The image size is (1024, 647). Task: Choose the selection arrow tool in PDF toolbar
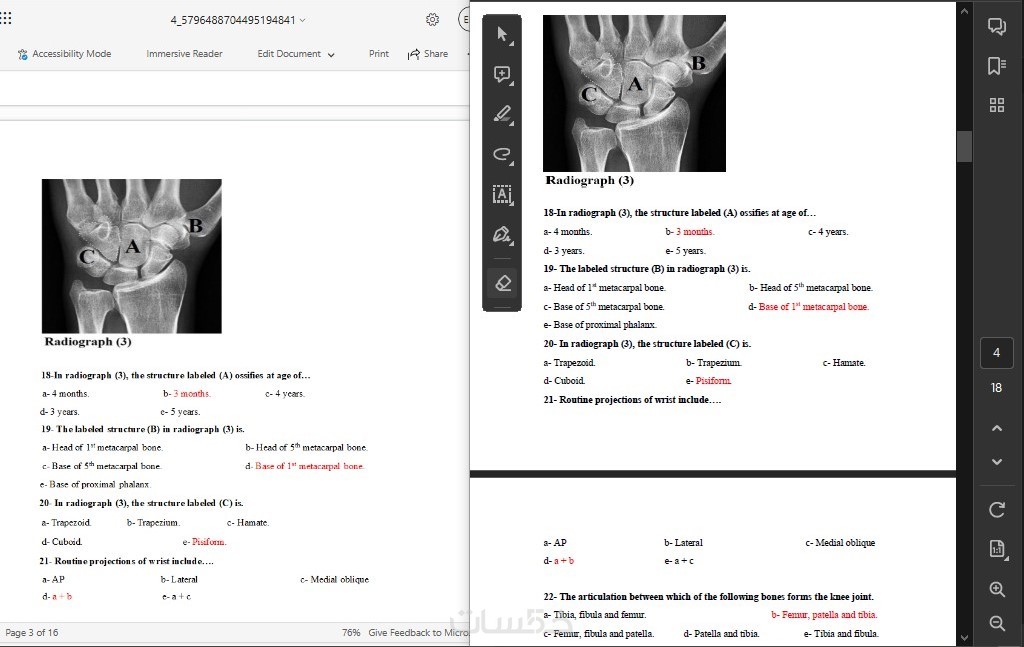[x=502, y=34]
